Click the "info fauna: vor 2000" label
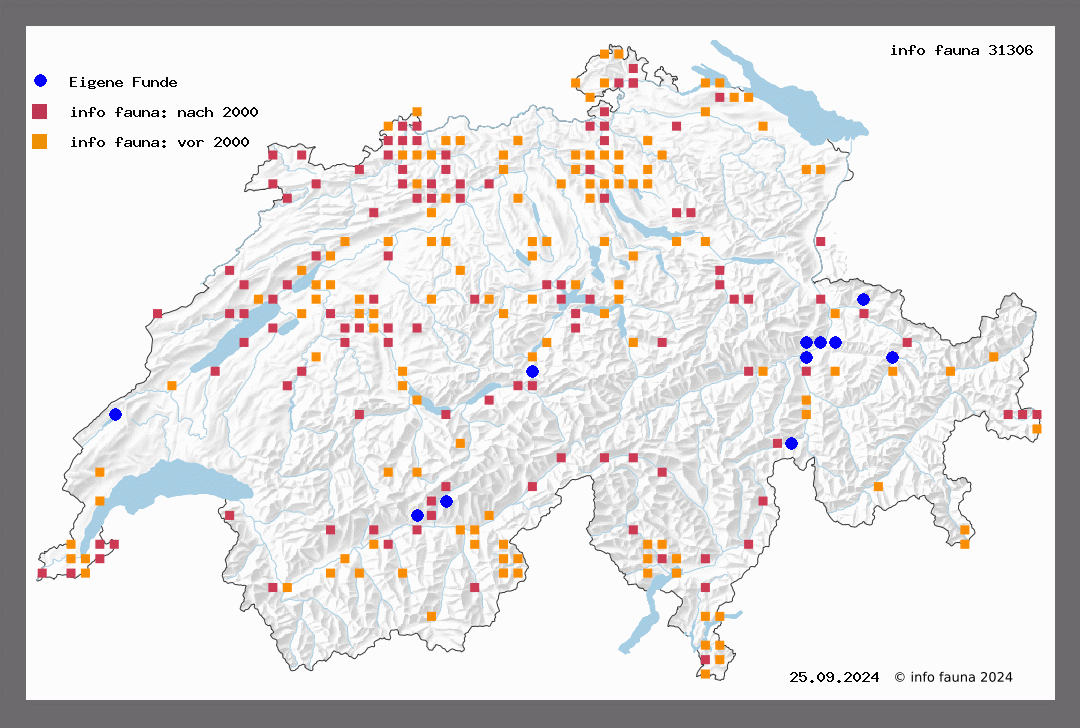This screenshot has width=1080, height=728. point(159,142)
